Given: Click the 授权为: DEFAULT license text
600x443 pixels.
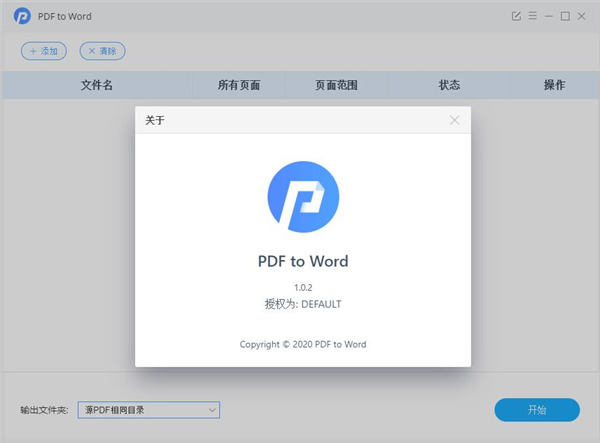Looking at the screenshot, I should 303,304.
